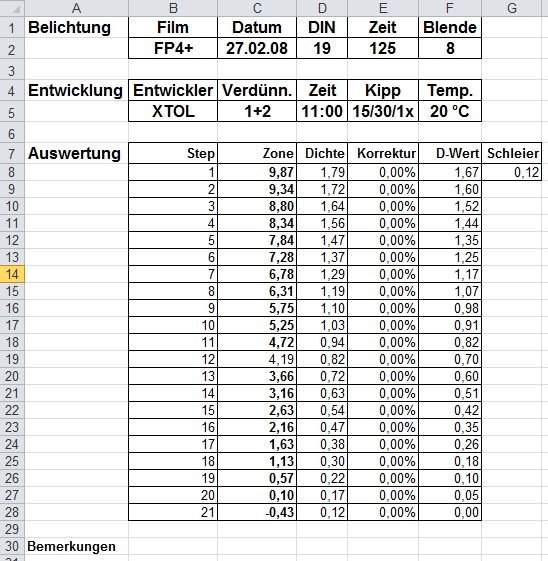Screen dimensions: 548x561
Task: Click the Blende header cell
Action: 450,28
